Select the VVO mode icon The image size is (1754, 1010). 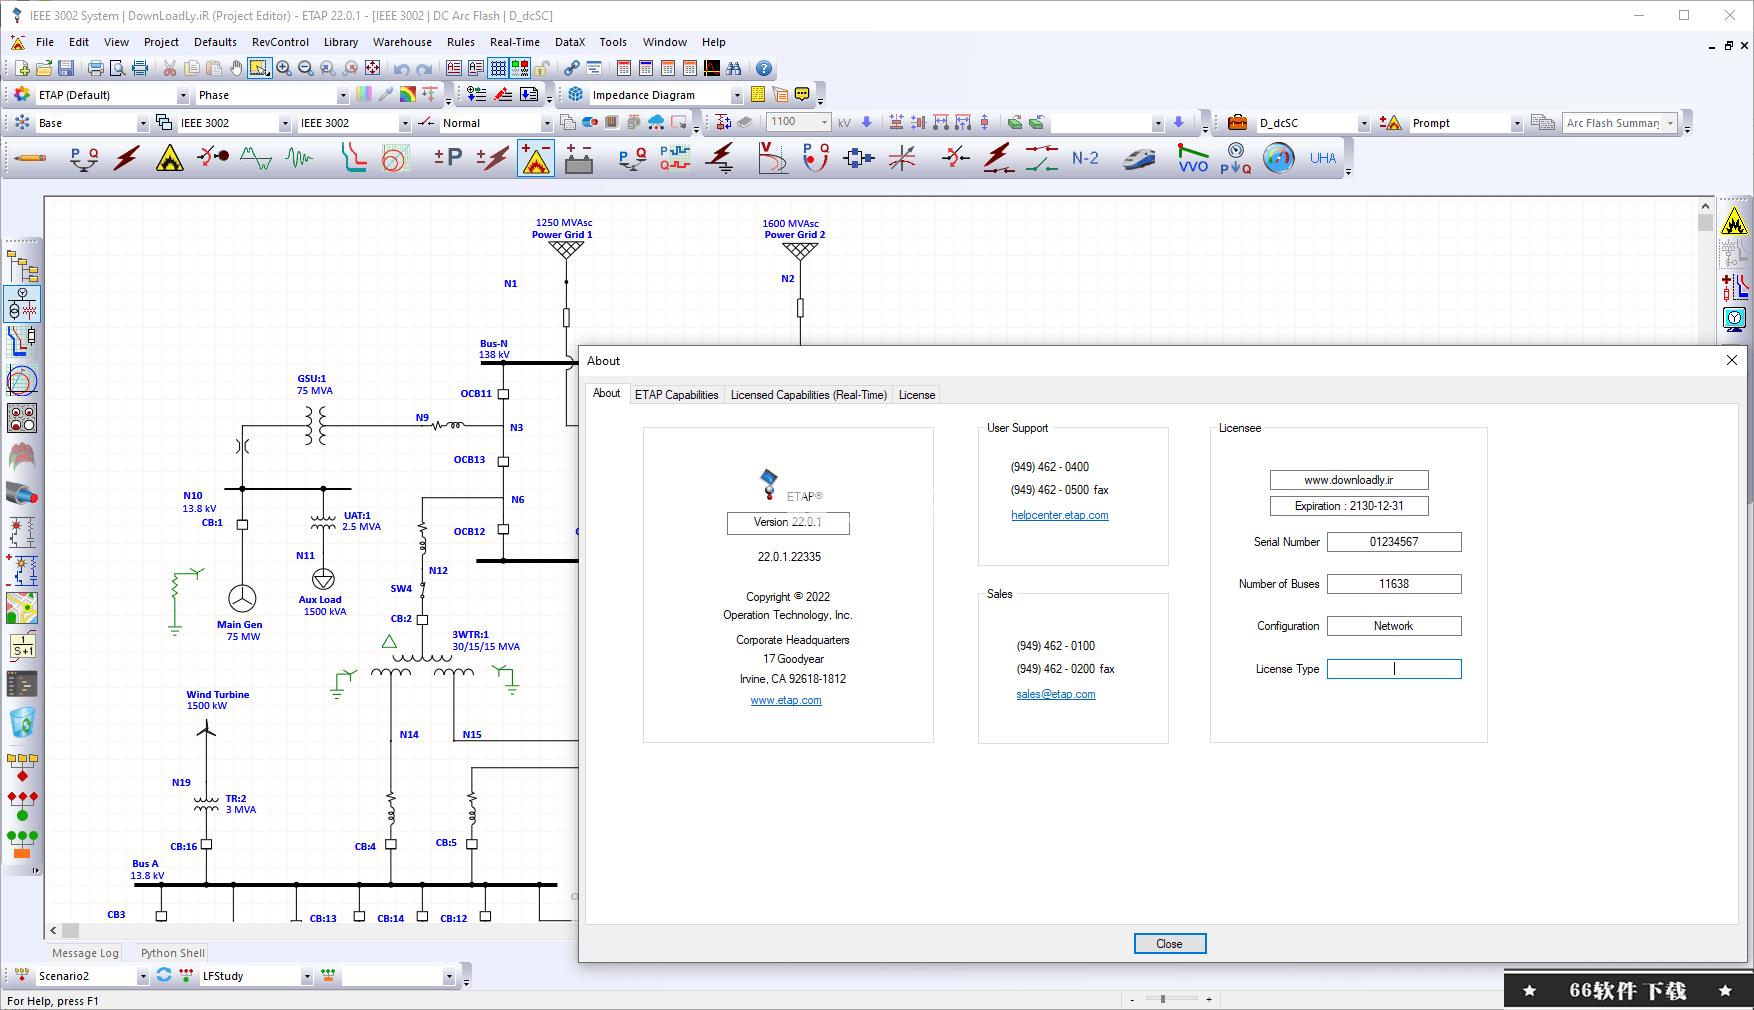[1193, 158]
